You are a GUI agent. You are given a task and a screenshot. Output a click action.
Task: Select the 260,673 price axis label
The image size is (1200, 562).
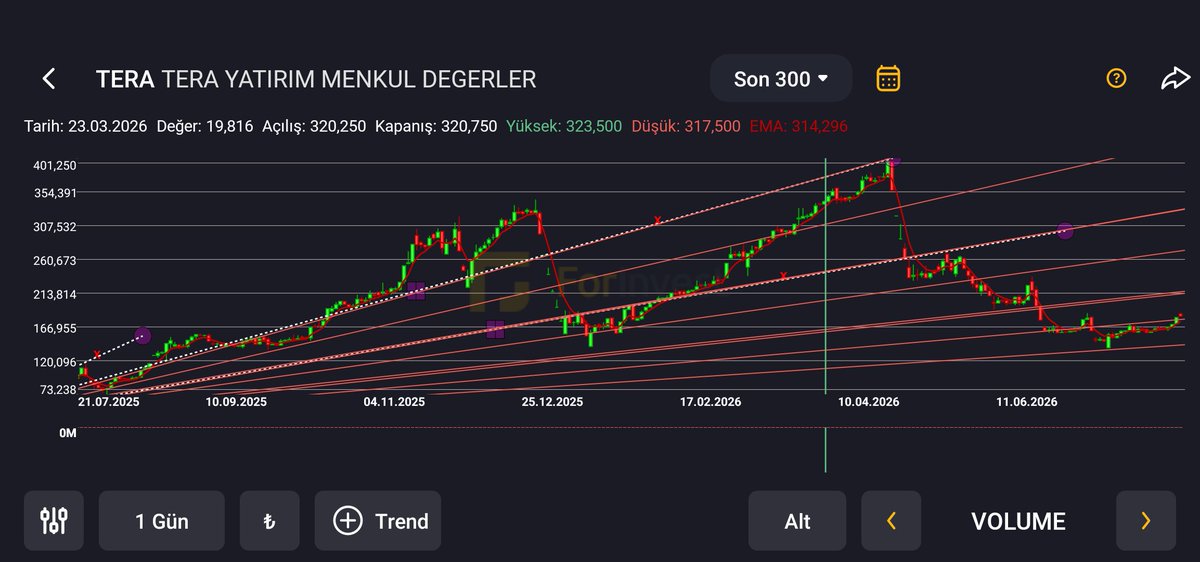54,260
